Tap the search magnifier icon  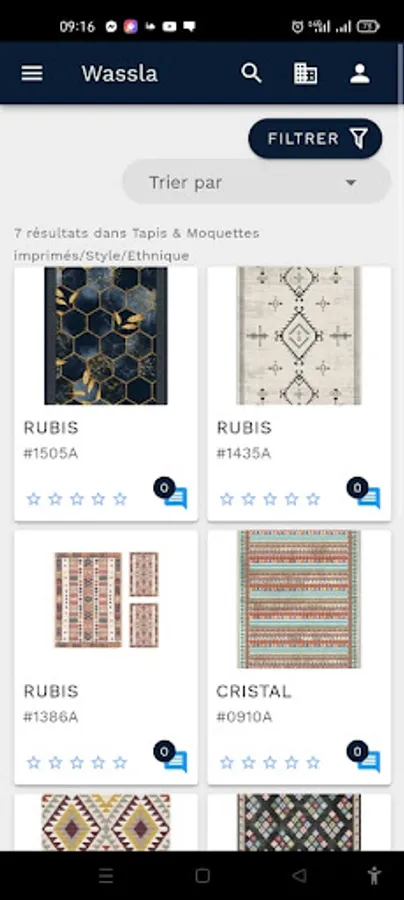[x=251, y=73]
